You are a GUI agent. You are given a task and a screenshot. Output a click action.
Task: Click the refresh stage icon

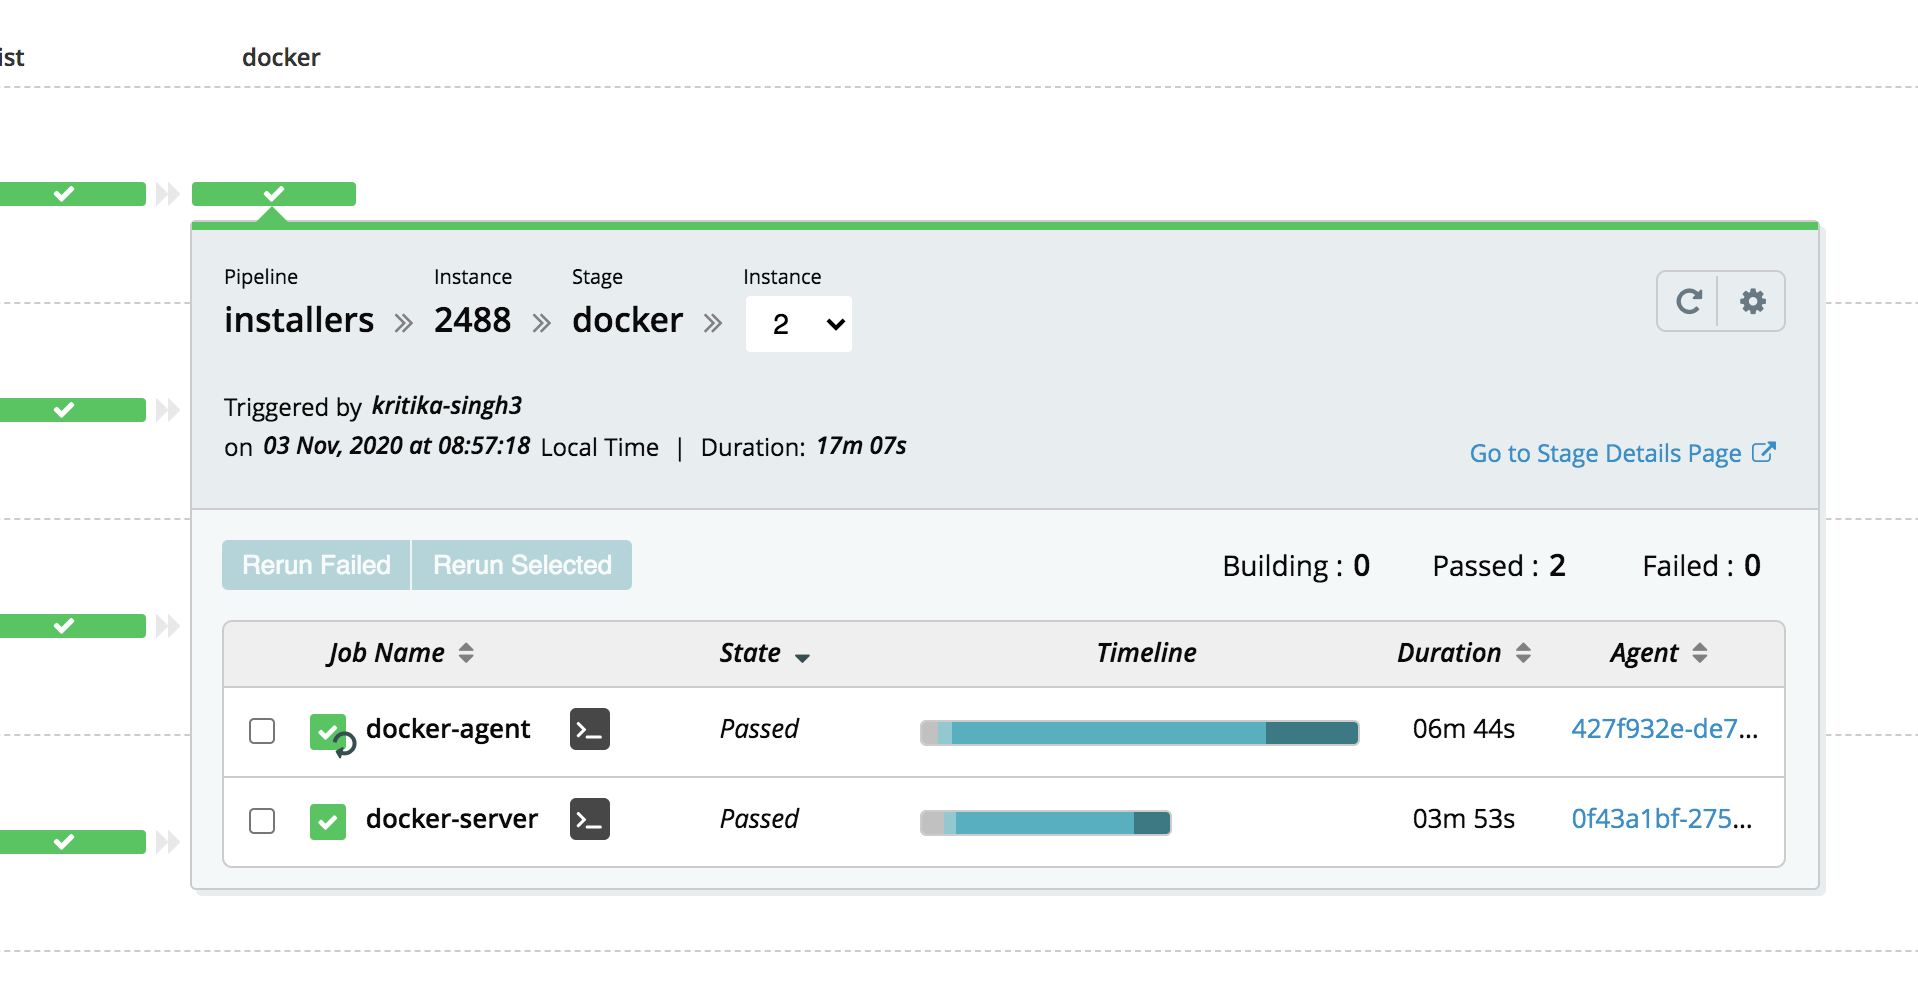coord(1688,301)
